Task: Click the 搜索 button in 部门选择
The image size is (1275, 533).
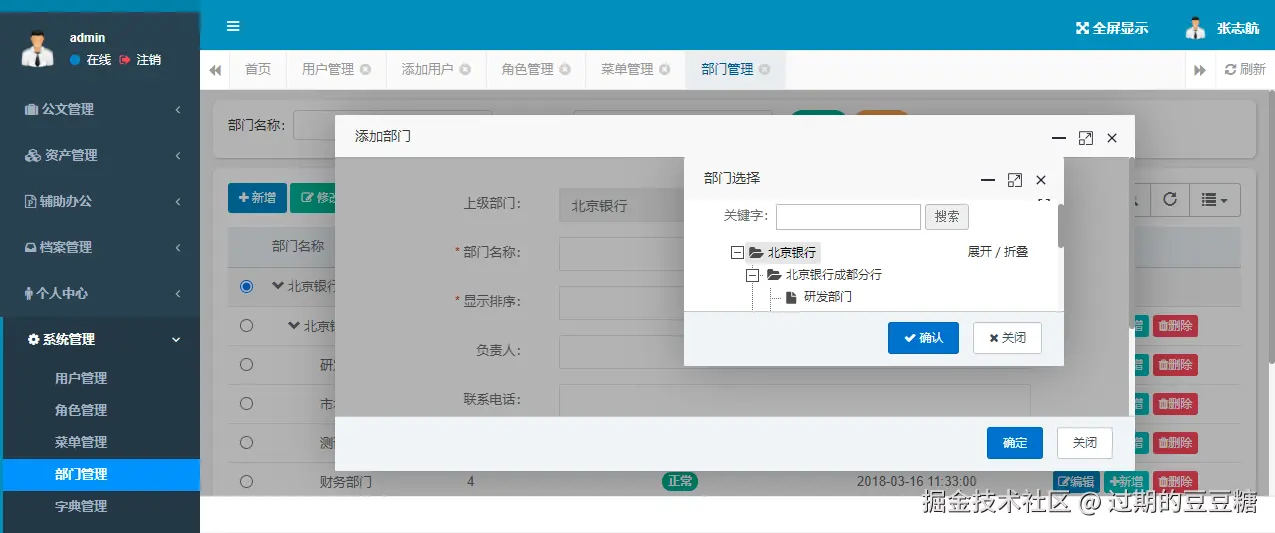Action: [947, 217]
